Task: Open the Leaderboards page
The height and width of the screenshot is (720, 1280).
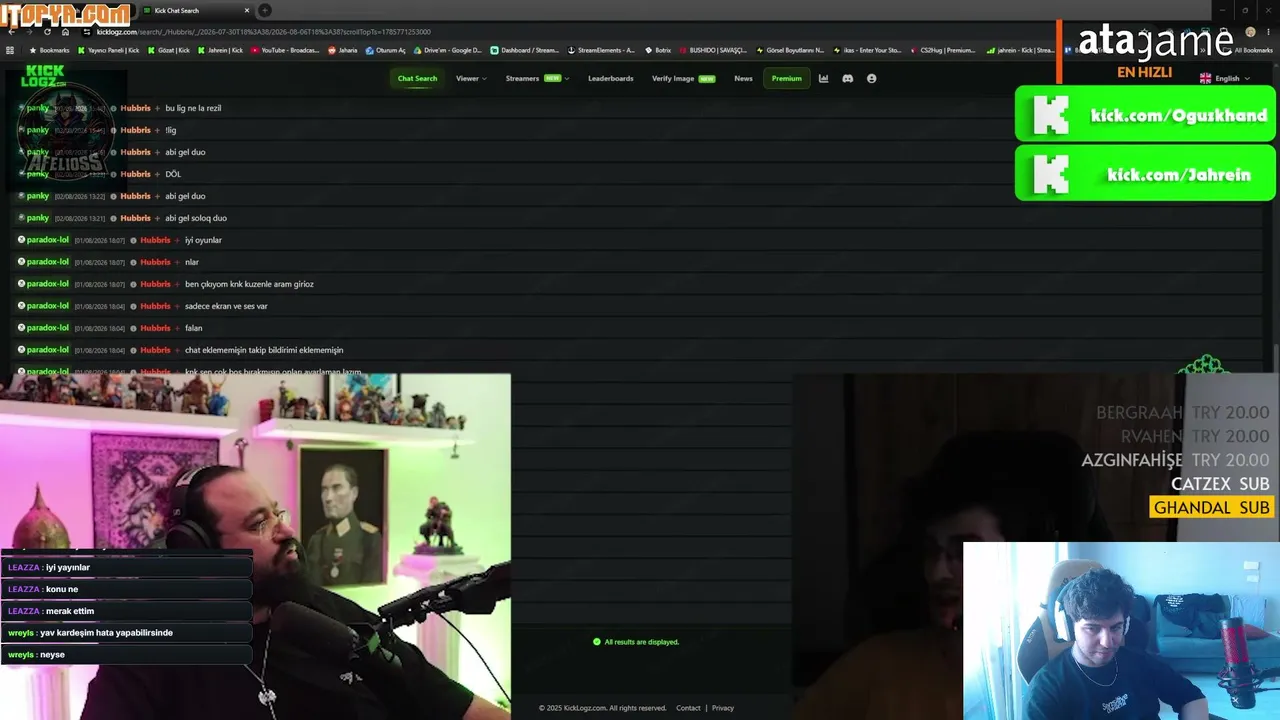Action: point(610,78)
